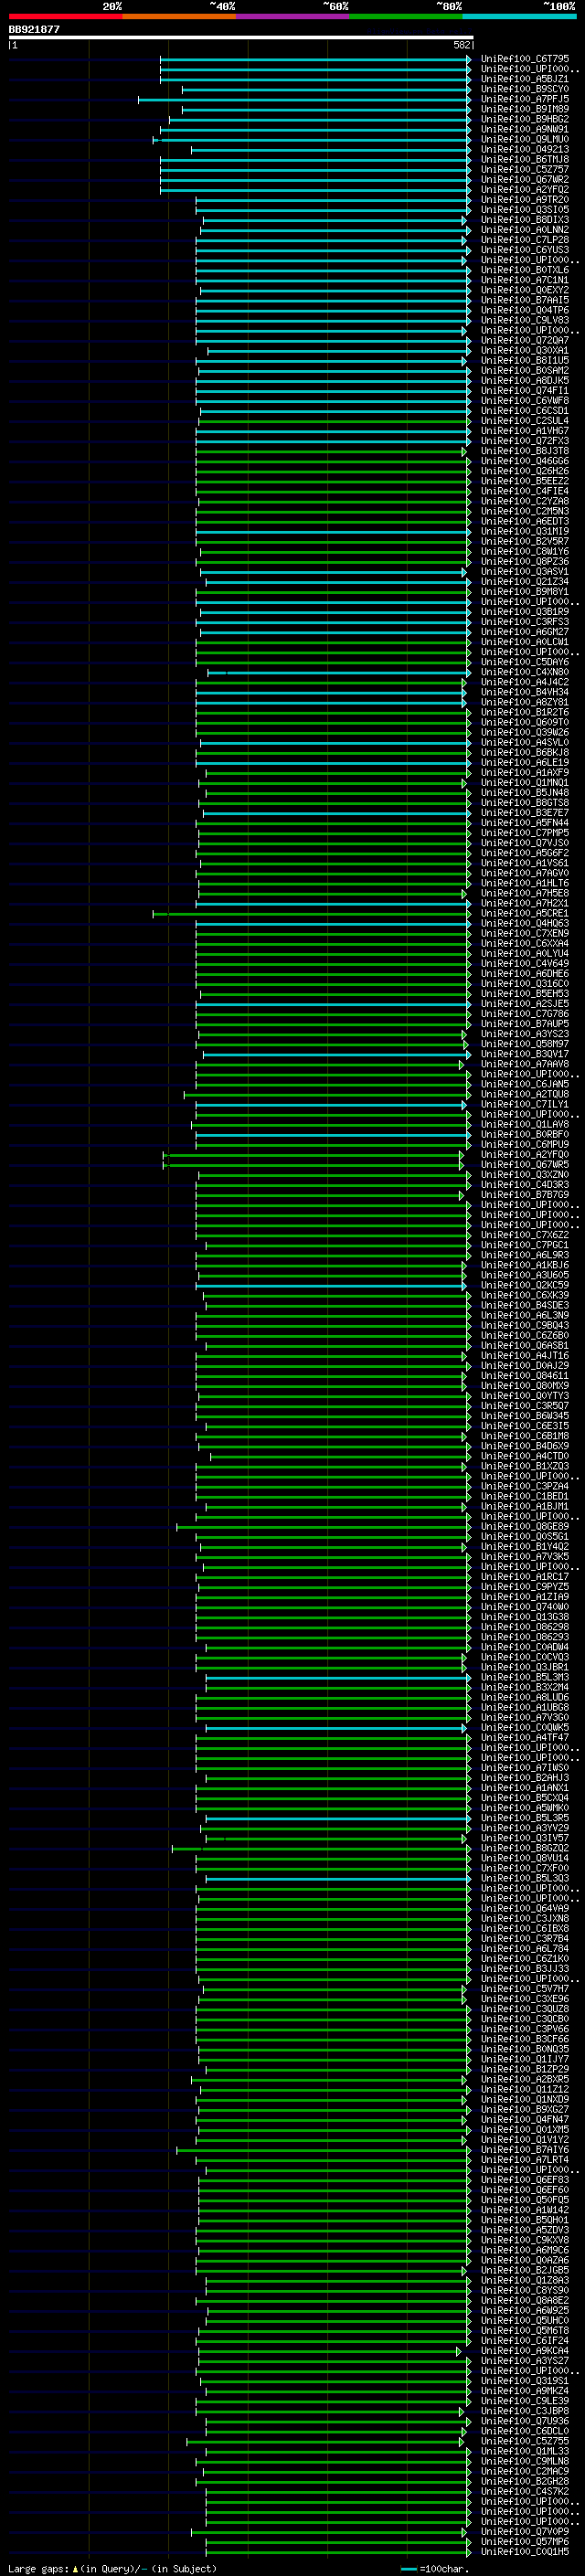Select hit UniRef100_Q67WR2
585x2576 pixels.
point(524,179)
